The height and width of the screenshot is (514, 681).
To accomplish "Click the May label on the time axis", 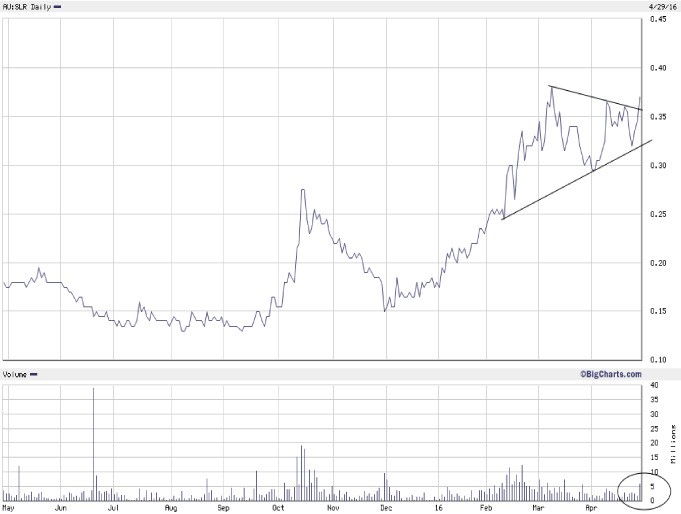I will (10, 507).
